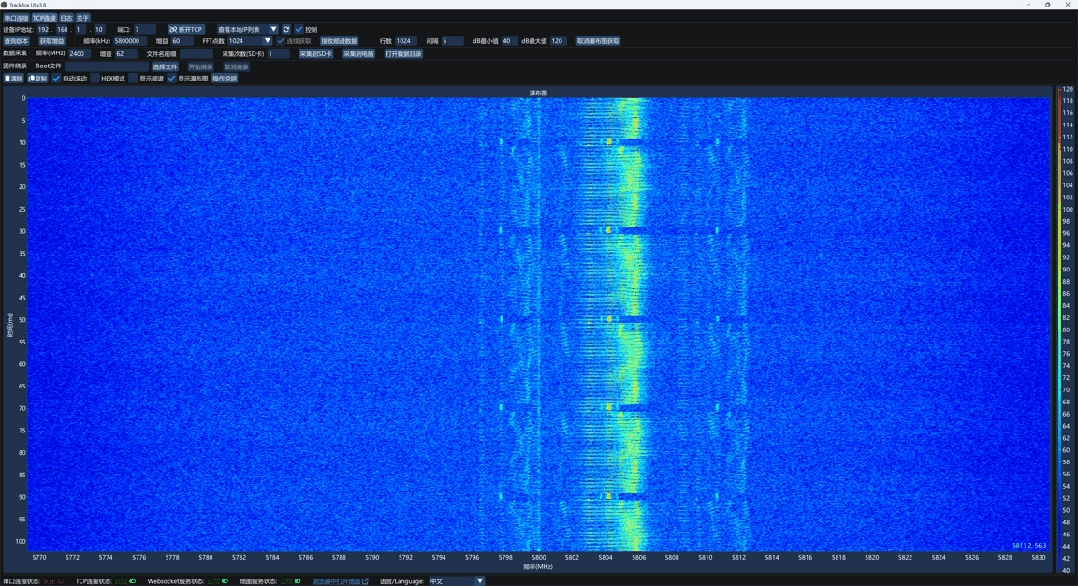Click the TCP连接状态 status indicator icon
Viewport: 1078px width, 586px height.
pos(133,581)
